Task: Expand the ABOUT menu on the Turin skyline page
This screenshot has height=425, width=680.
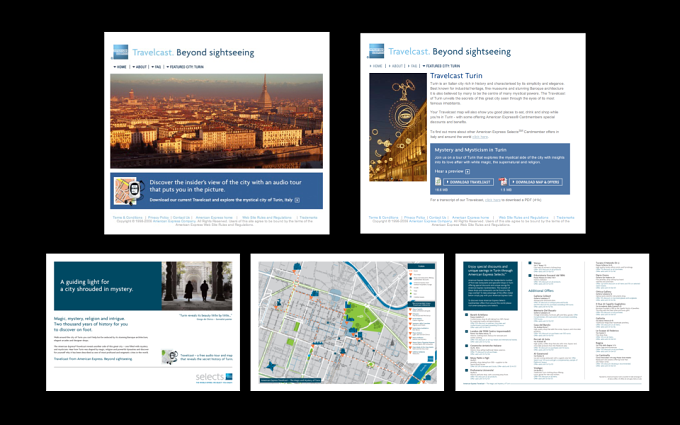Action: pos(140,67)
